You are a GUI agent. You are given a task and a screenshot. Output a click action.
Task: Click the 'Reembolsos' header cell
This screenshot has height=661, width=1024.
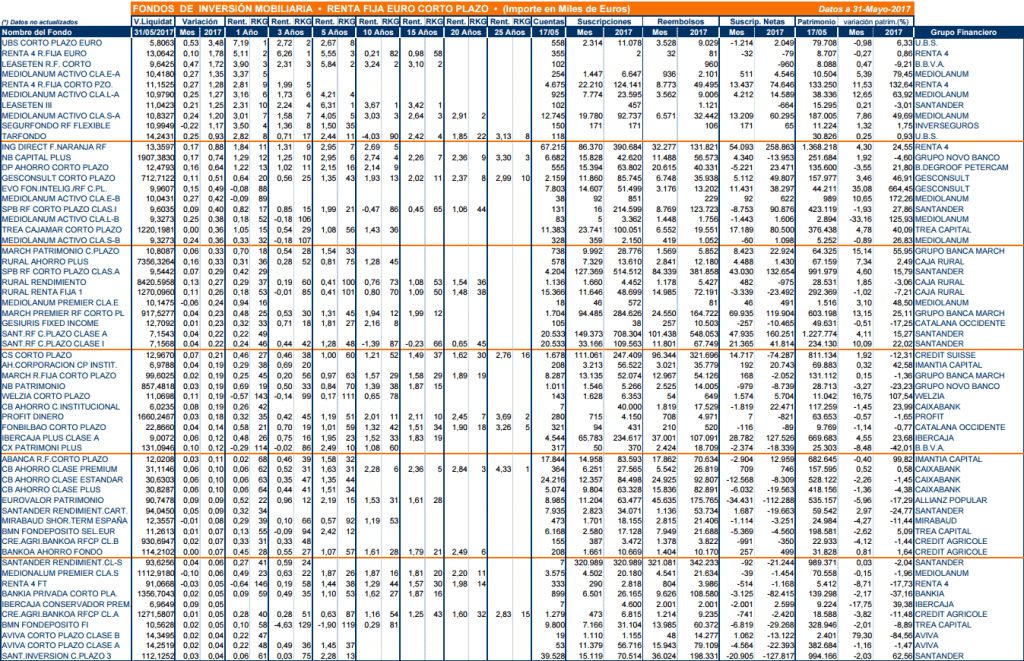[680, 22]
